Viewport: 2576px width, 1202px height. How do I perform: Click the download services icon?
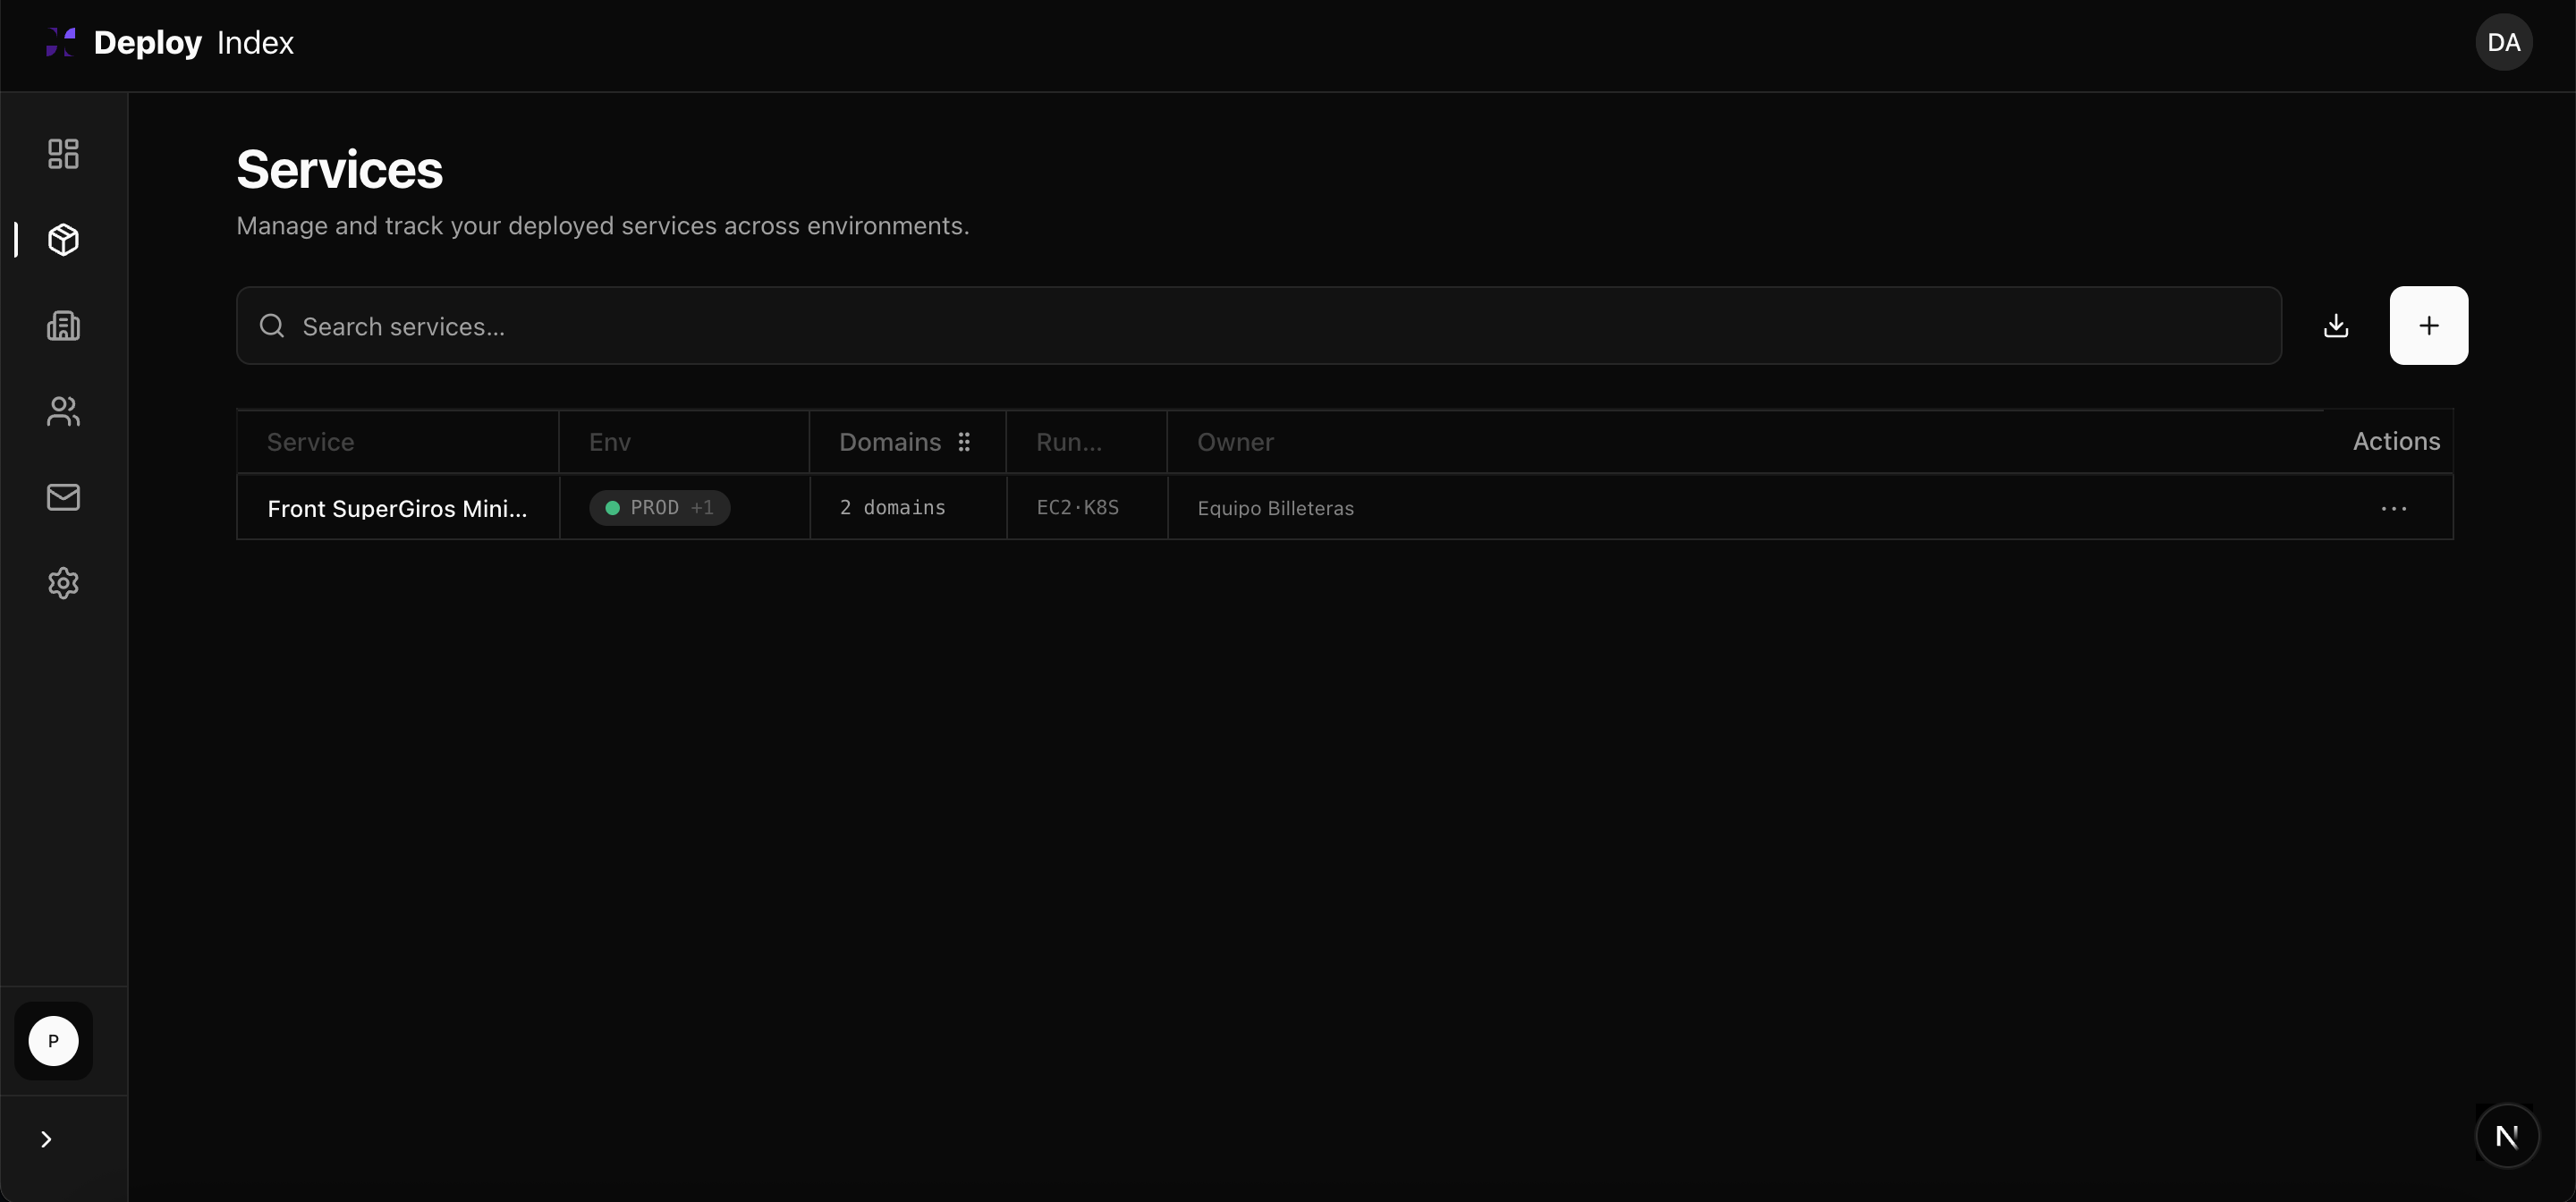tap(2336, 325)
